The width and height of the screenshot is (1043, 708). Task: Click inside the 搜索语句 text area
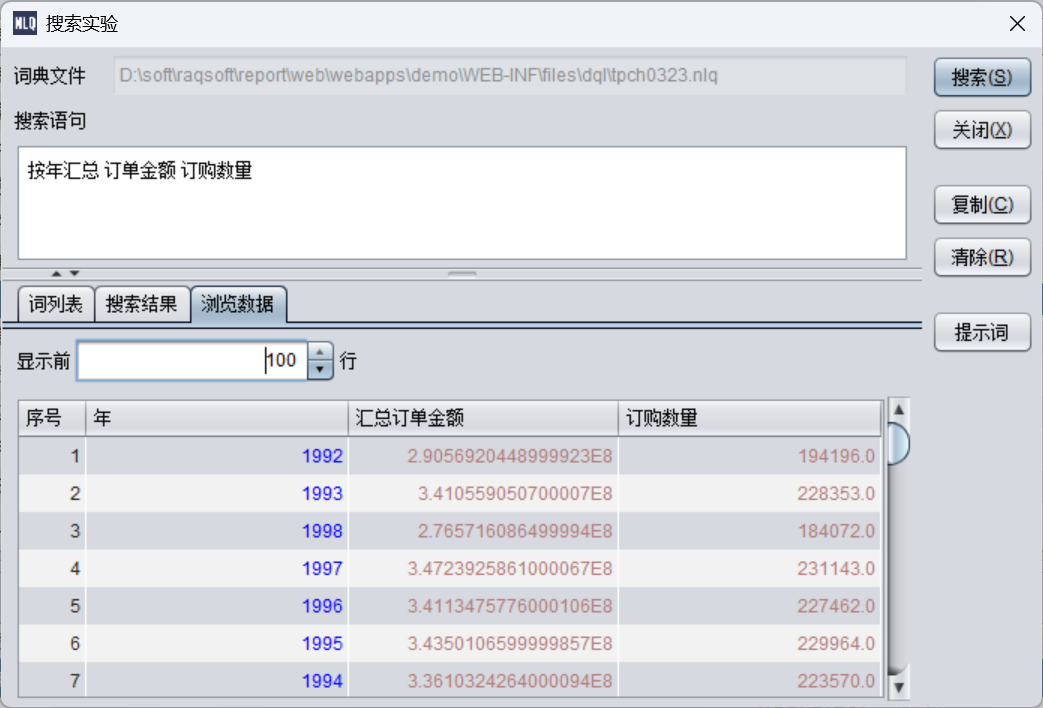(x=462, y=203)
